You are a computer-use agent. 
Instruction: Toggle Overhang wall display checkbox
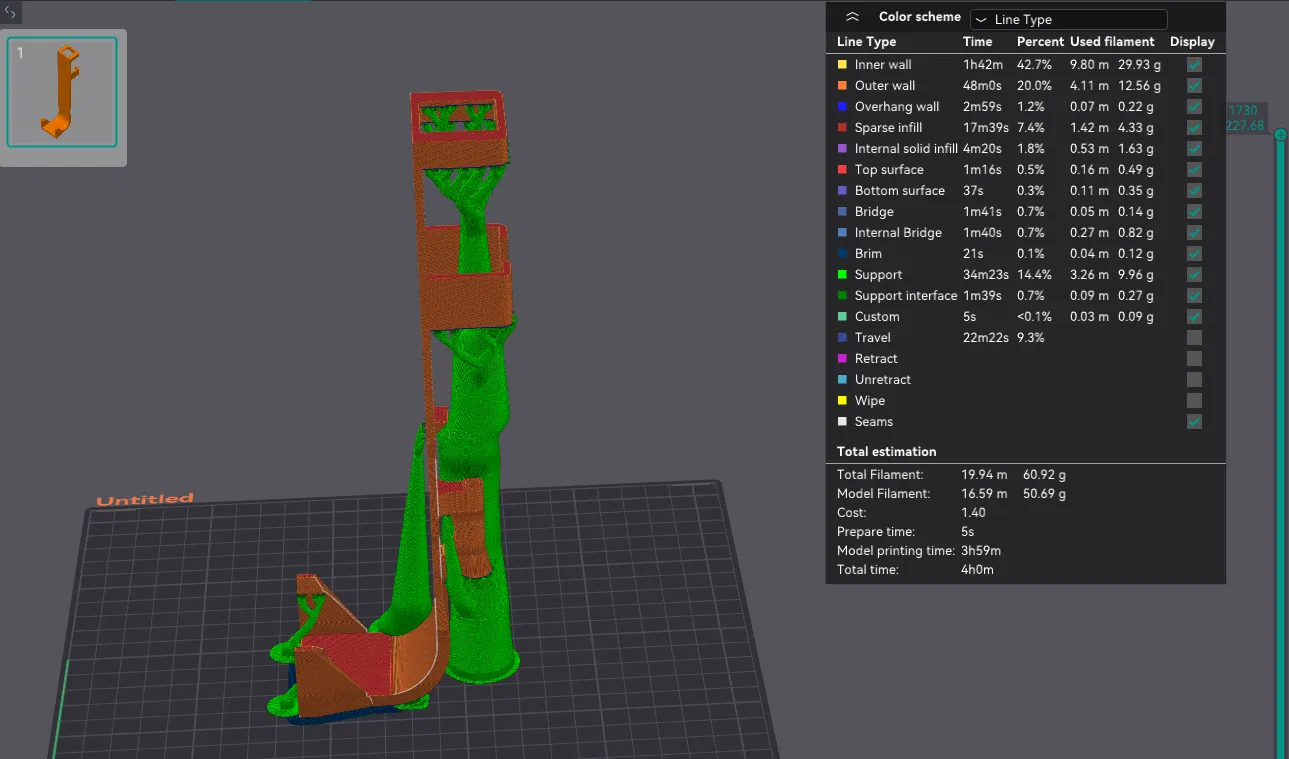(1194, 107)
